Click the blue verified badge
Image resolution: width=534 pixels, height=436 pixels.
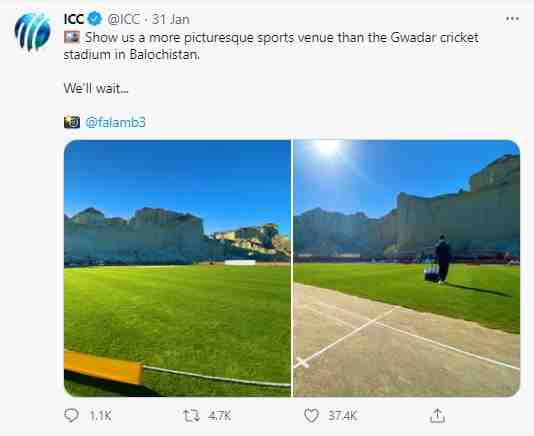[95, 19]
